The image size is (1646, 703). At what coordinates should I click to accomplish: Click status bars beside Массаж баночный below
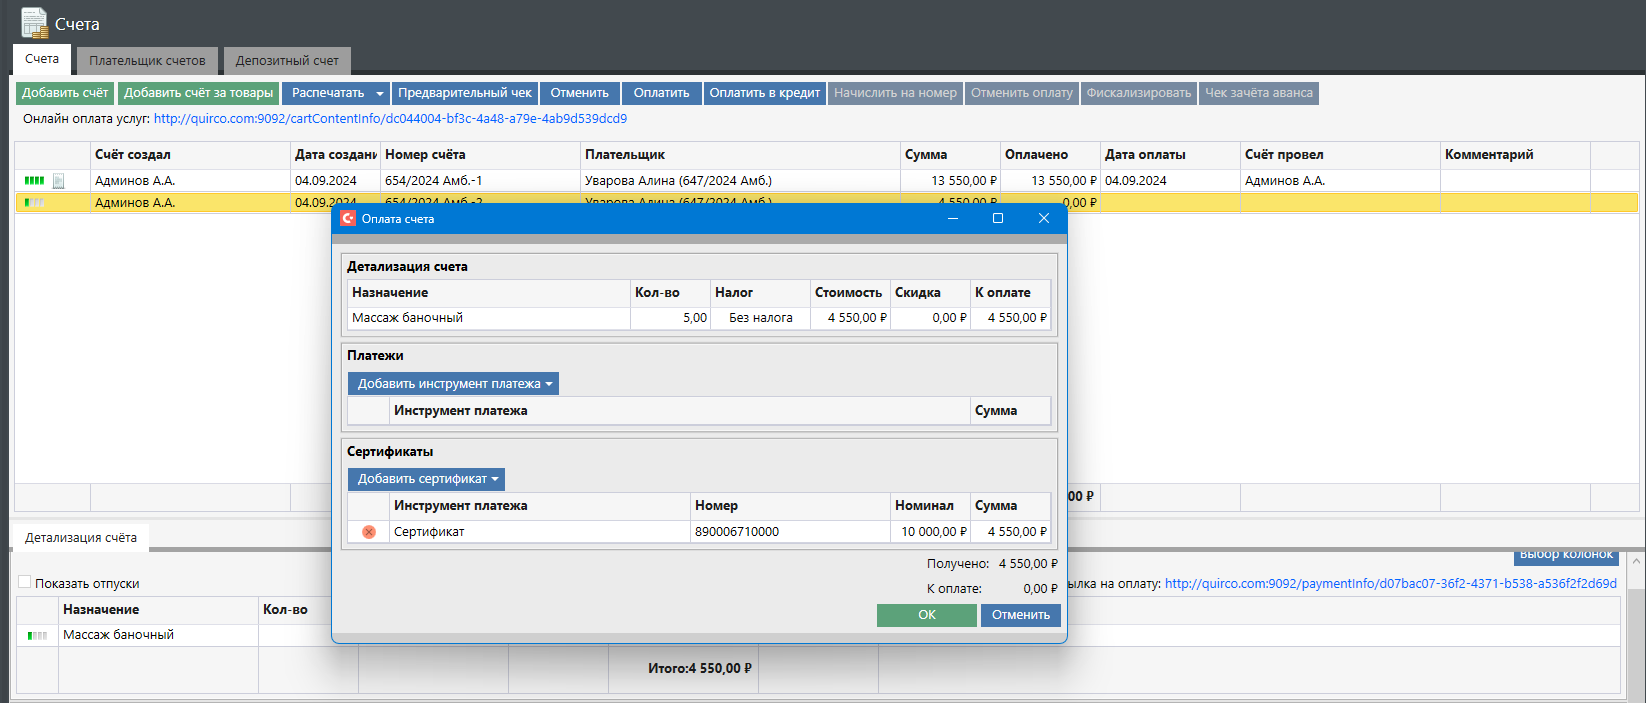pos(37,635)
